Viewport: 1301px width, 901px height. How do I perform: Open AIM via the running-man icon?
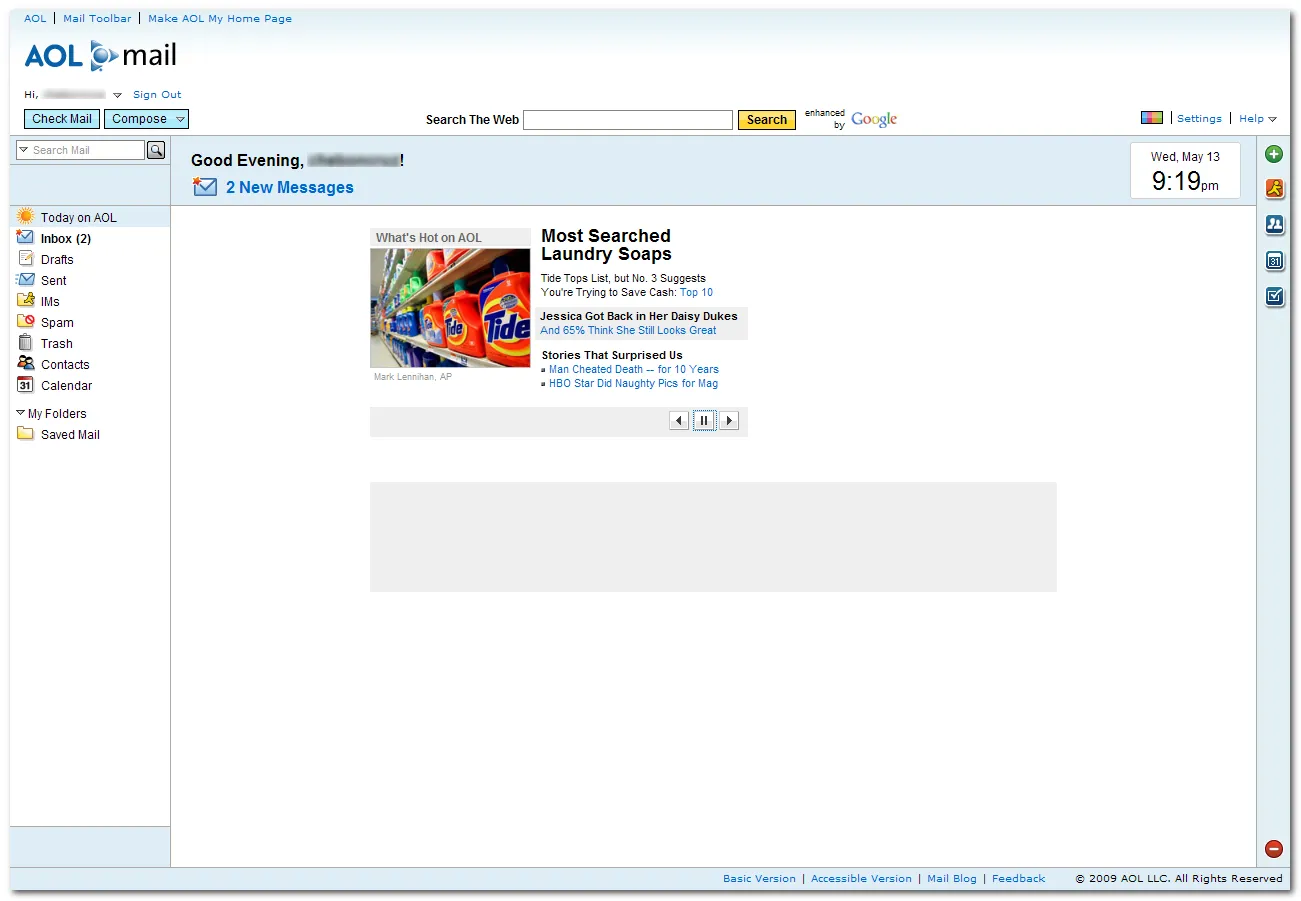coord(1274,187)
